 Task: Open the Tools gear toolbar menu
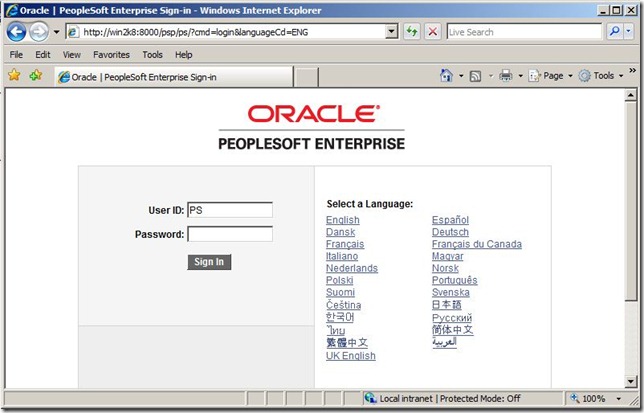[x=601, y=76]
